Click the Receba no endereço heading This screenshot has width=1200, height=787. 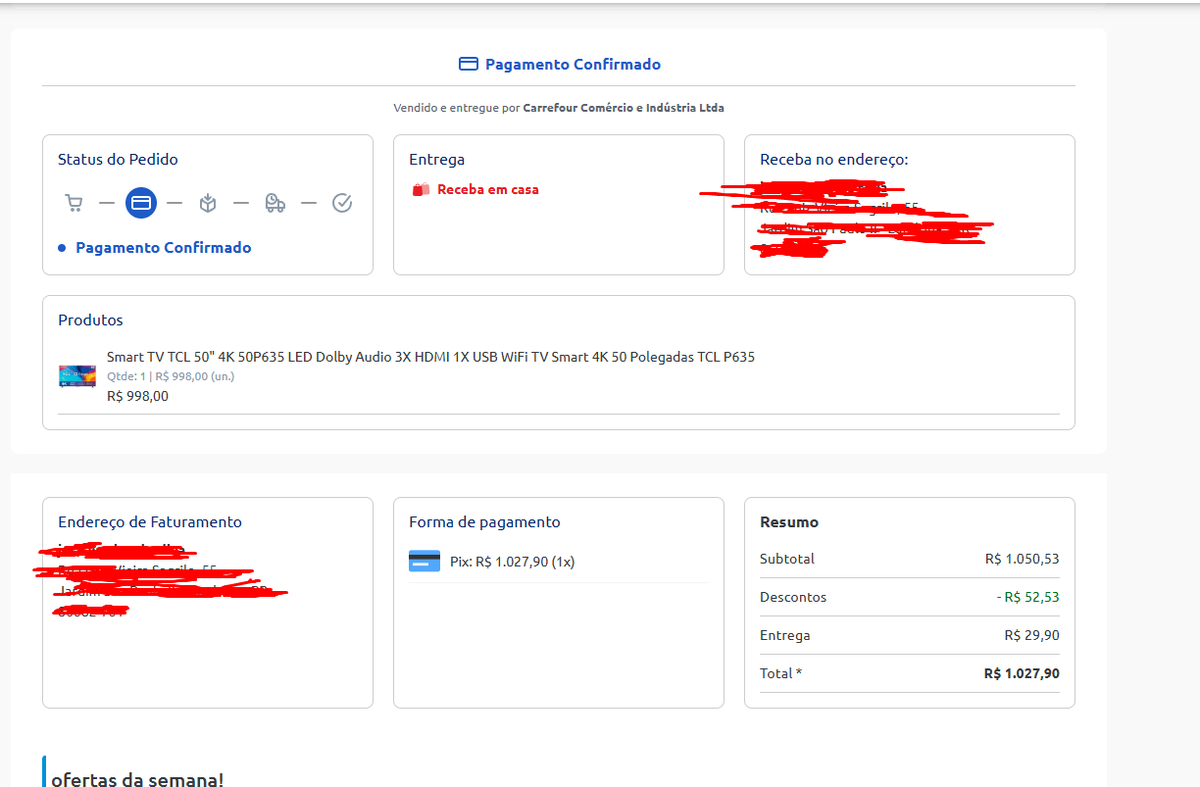834,159
